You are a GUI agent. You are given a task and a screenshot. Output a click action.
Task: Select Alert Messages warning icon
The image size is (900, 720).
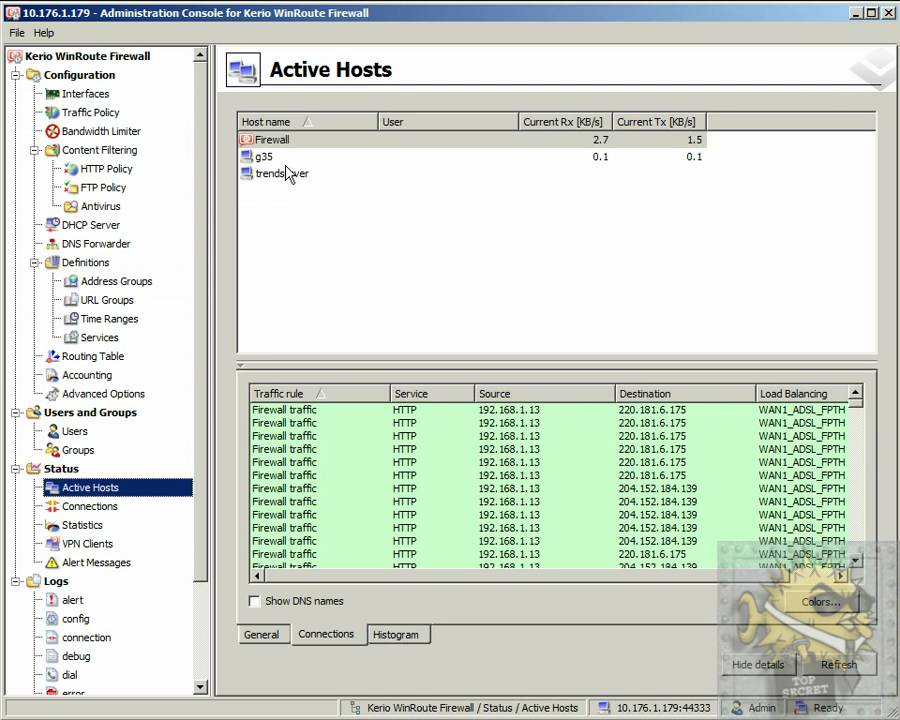coord(52,563)
